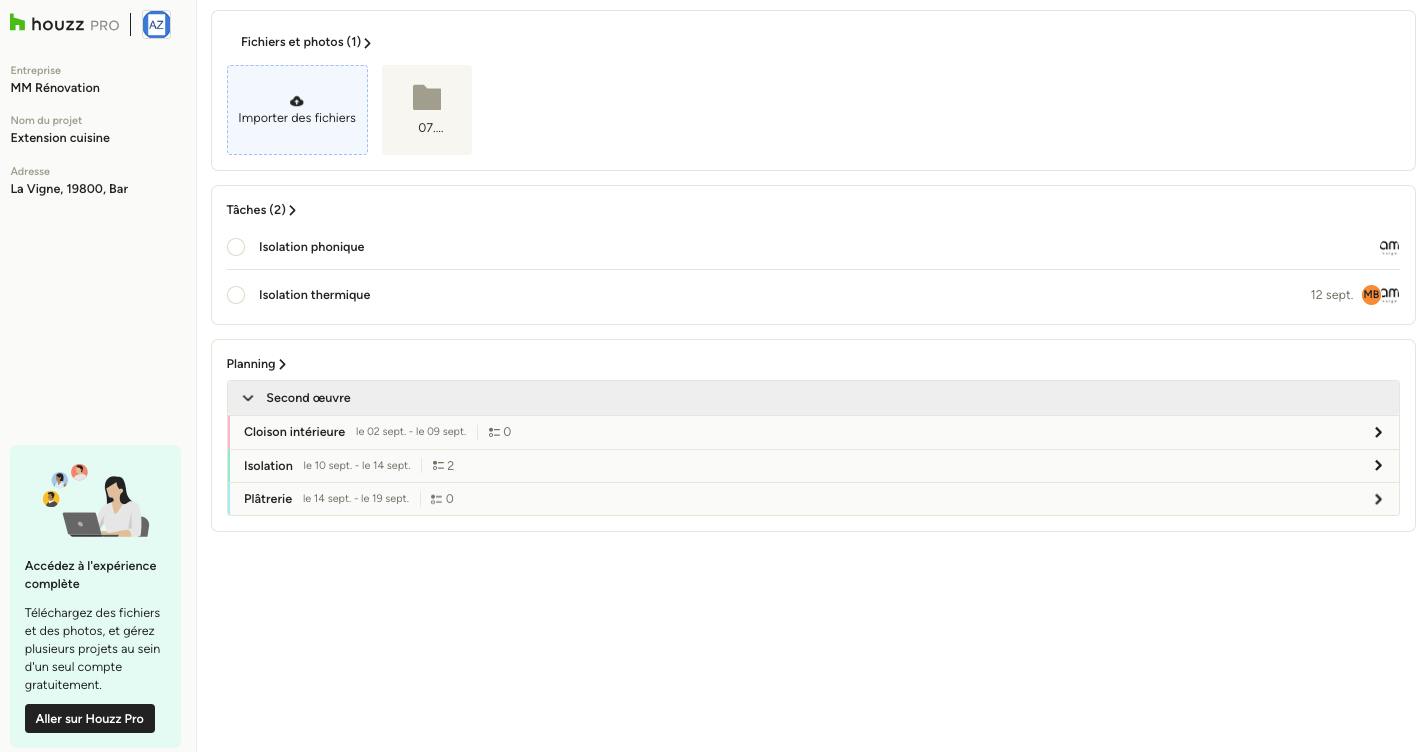
Task: Open the AZ account avatar
Action: point(156,25)
